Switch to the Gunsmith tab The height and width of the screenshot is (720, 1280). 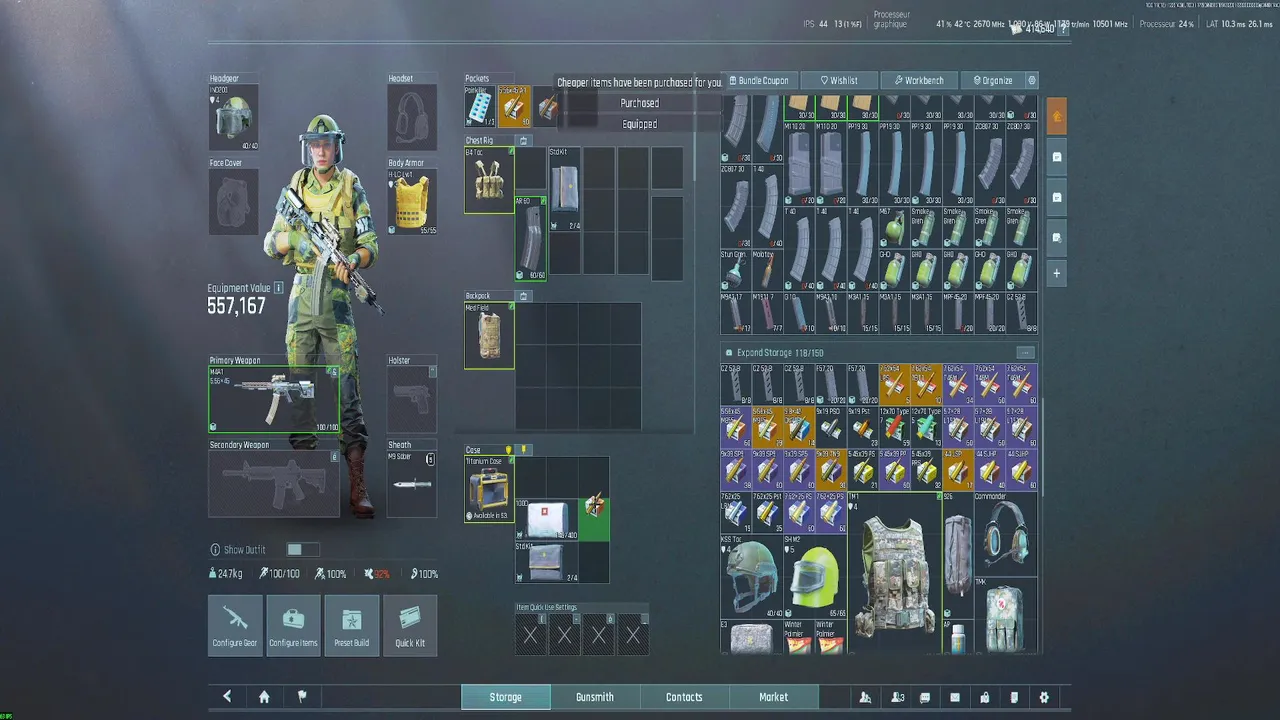pyautogui.click(x=595, y=697)
